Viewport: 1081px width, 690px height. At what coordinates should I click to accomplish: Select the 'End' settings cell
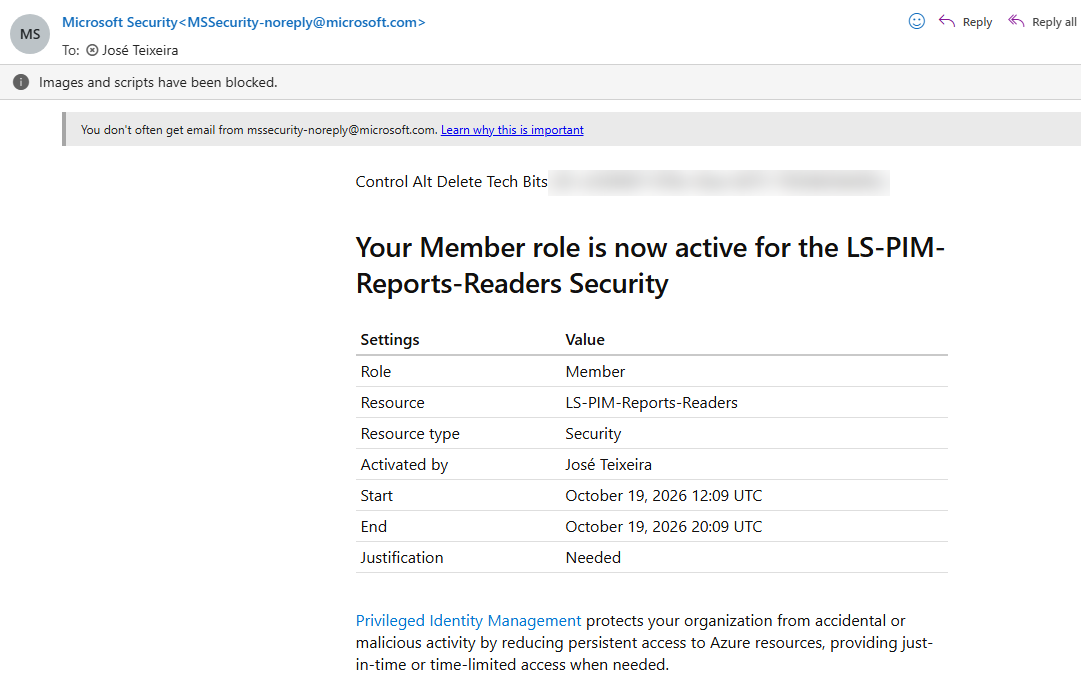(374, 527)
